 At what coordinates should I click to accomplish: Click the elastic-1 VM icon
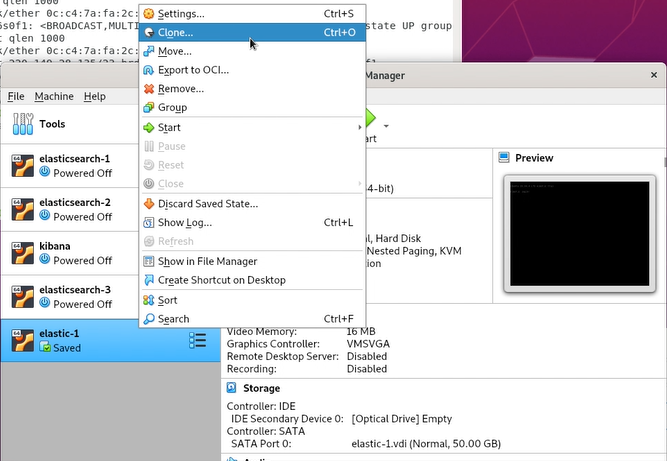pos(23,341)
